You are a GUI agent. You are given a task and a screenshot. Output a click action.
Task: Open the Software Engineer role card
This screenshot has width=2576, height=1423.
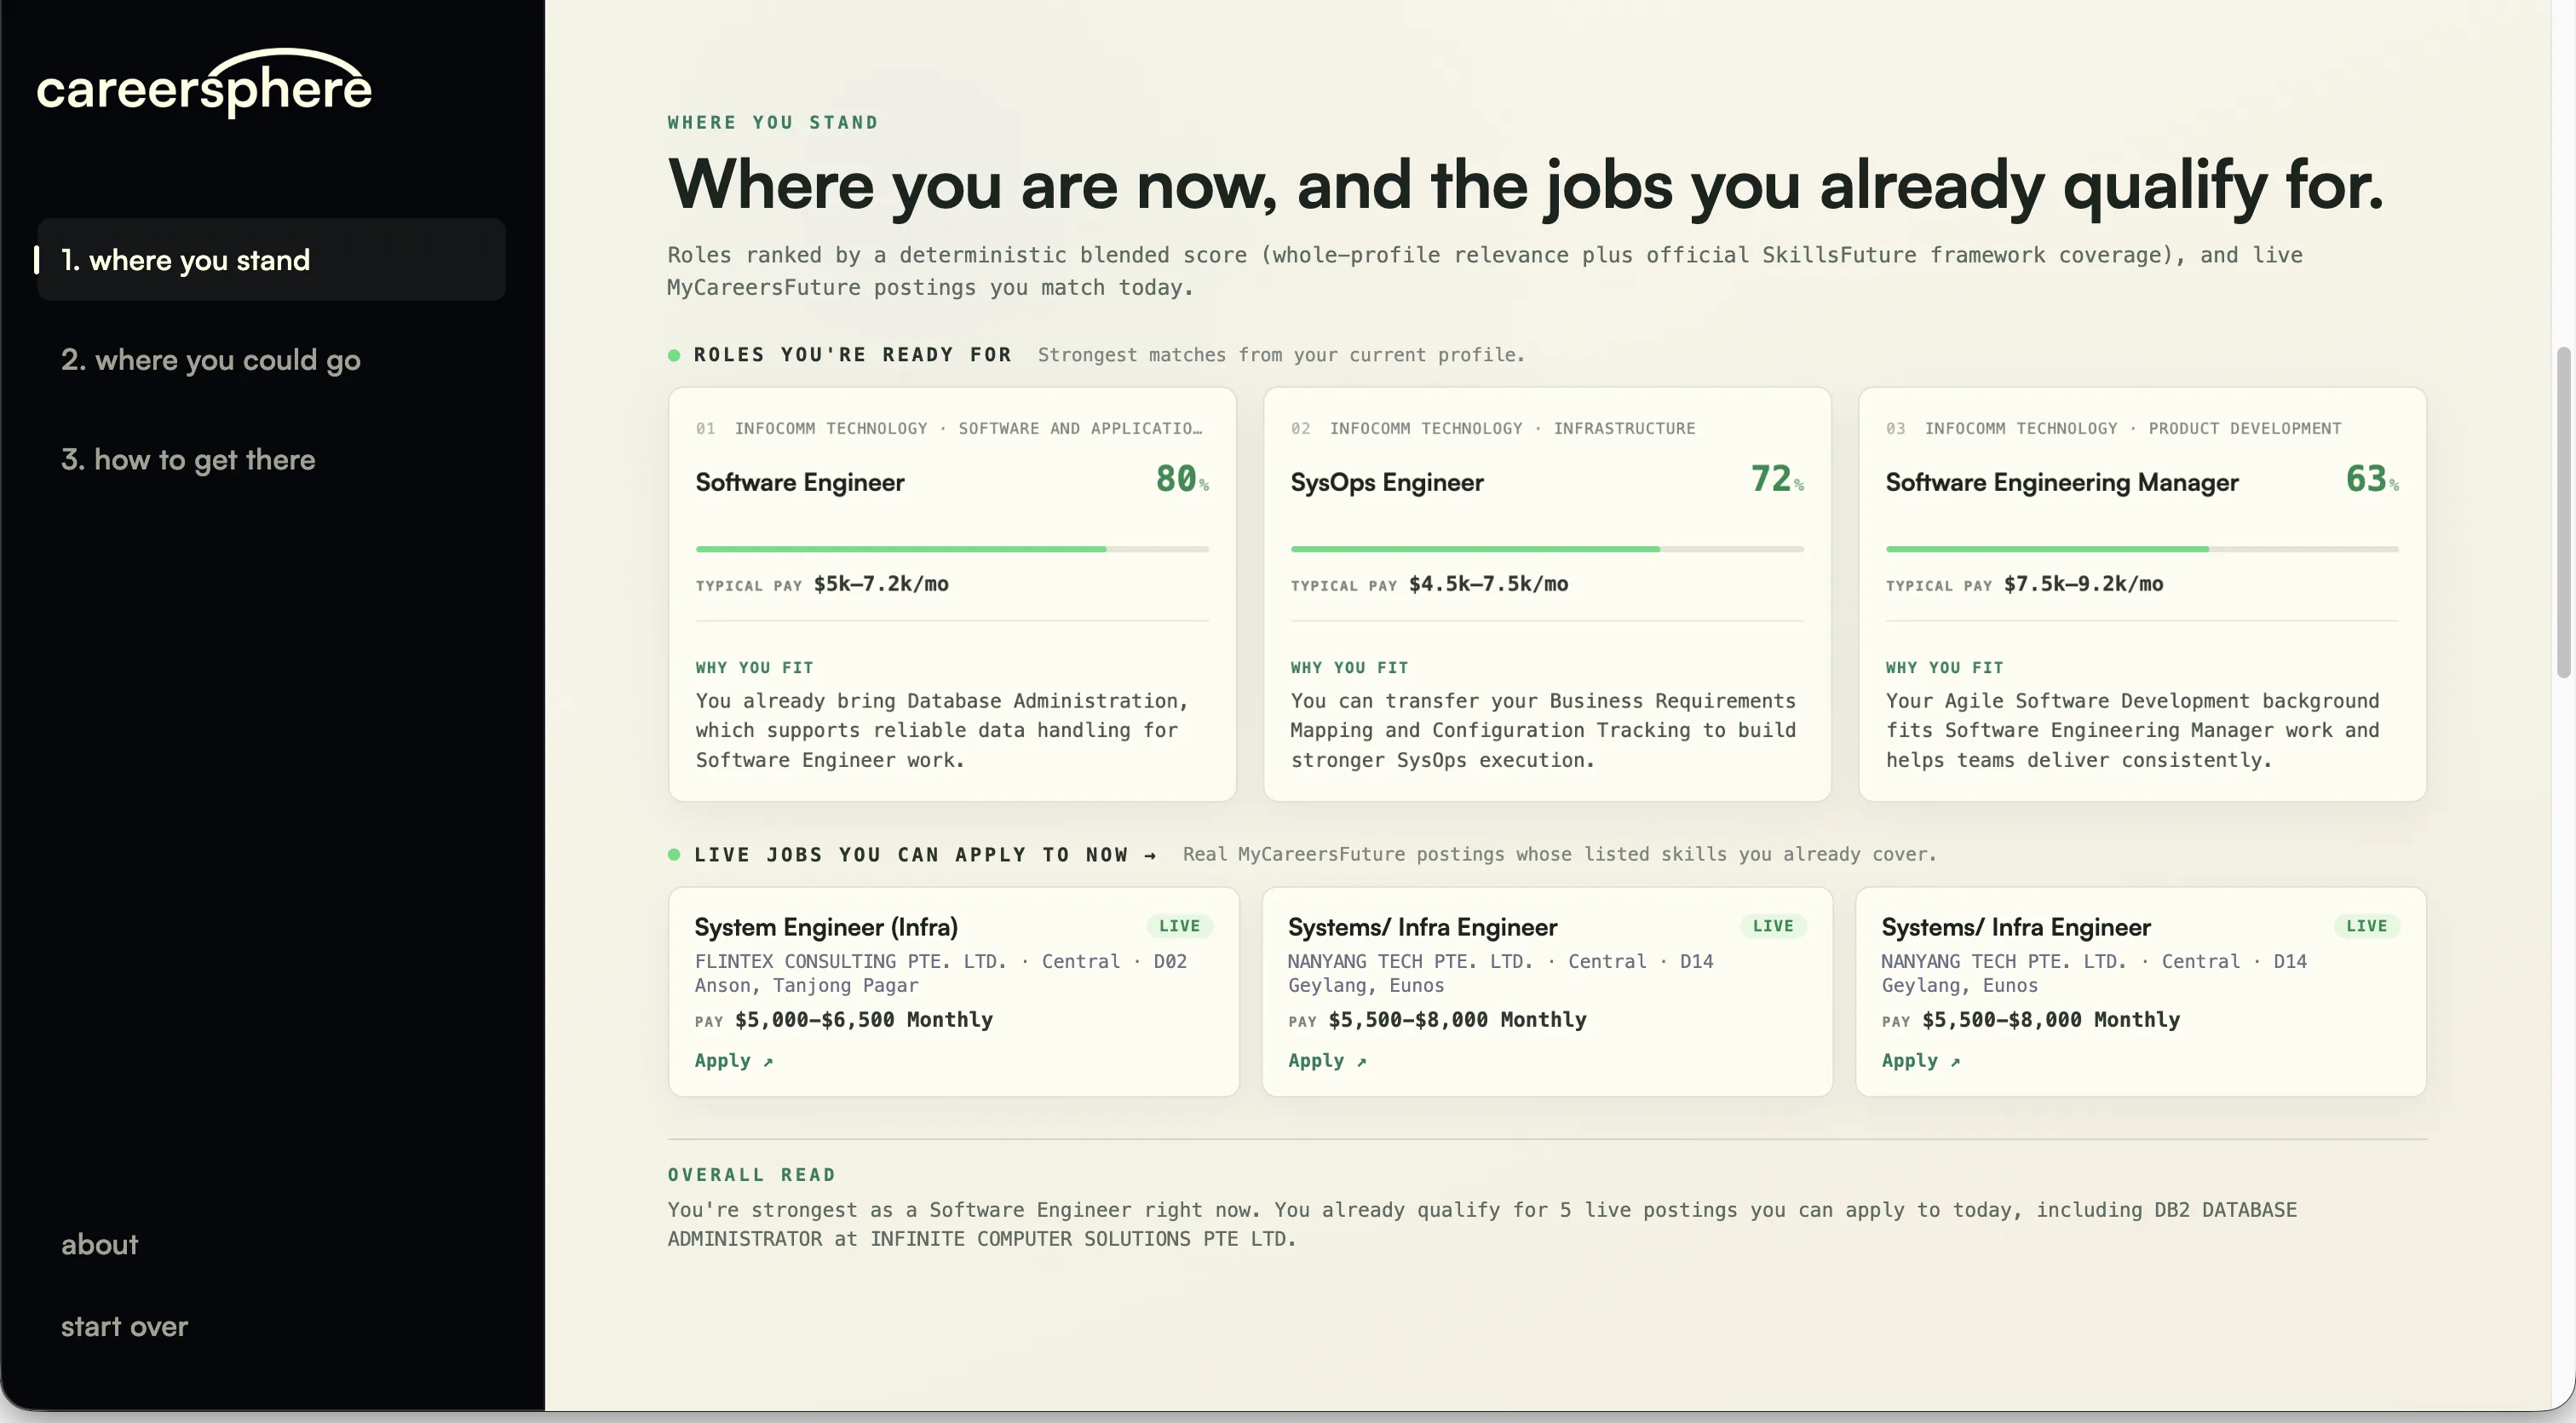tap(952, 594)
